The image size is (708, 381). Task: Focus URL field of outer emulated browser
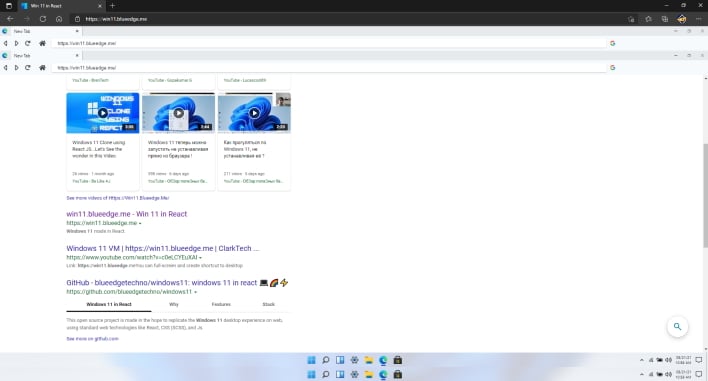(x=329, y=43)
